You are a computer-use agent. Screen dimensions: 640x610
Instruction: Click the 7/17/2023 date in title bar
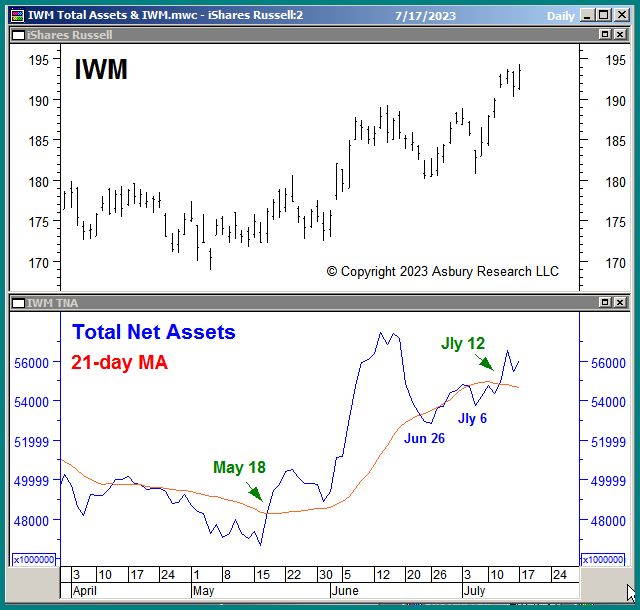(424, 17)
